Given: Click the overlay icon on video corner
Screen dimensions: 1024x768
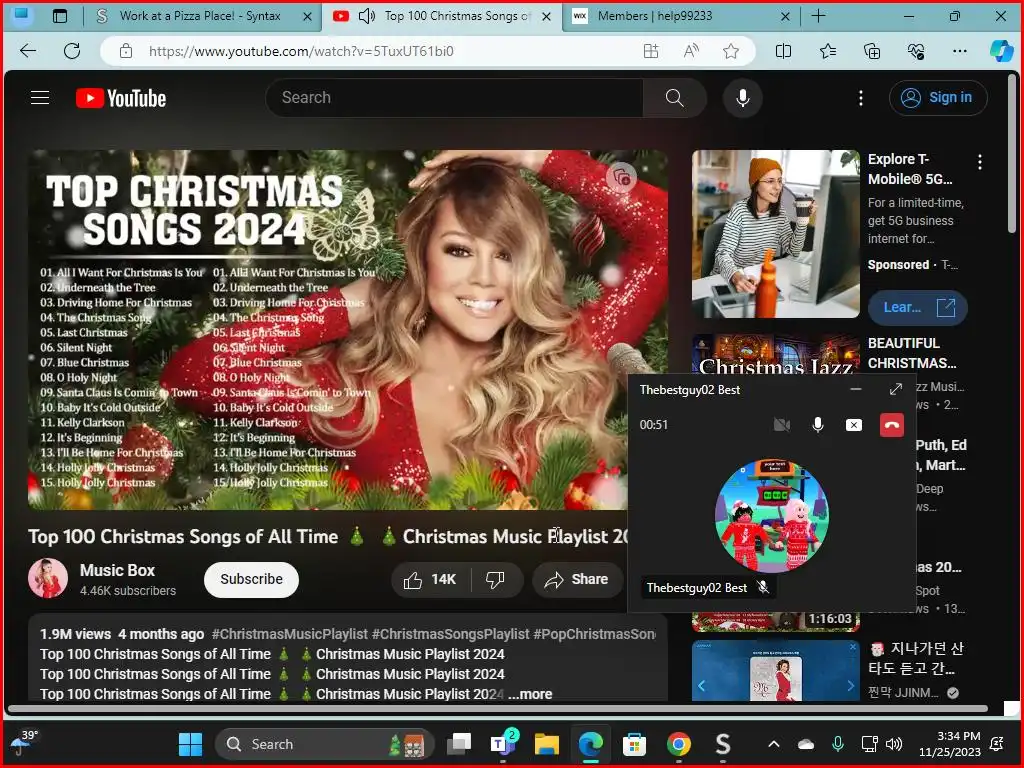Looking at the screenshot, I should [622, 176].
